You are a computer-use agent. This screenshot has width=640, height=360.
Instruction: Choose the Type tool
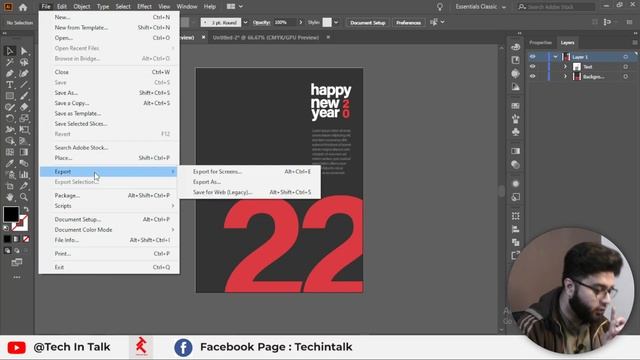coord(10,85)
